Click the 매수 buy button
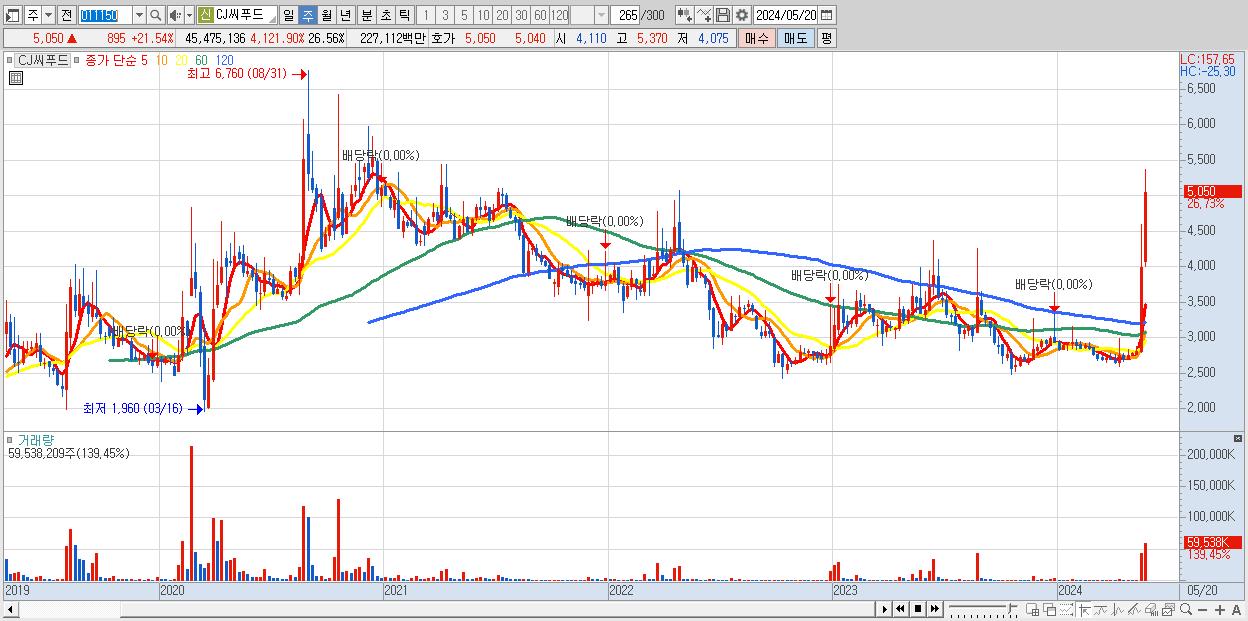The width and height of the screenshot is (1248, 621). click(x=755, y=38)
